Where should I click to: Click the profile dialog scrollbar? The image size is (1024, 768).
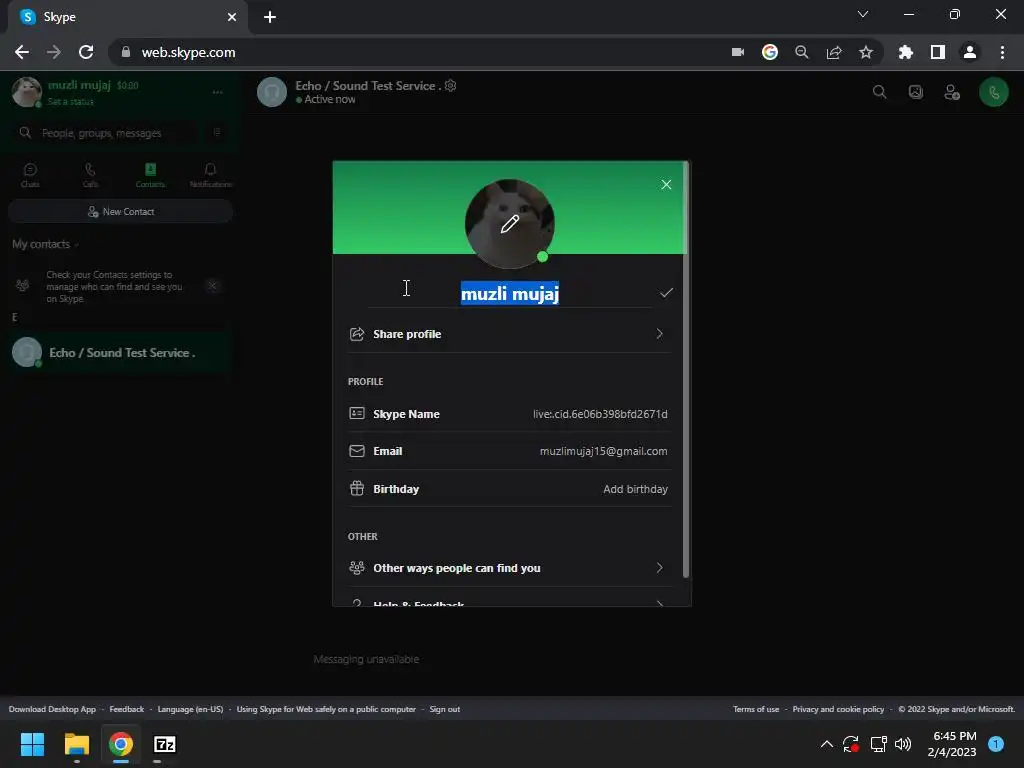click(685, 371)
